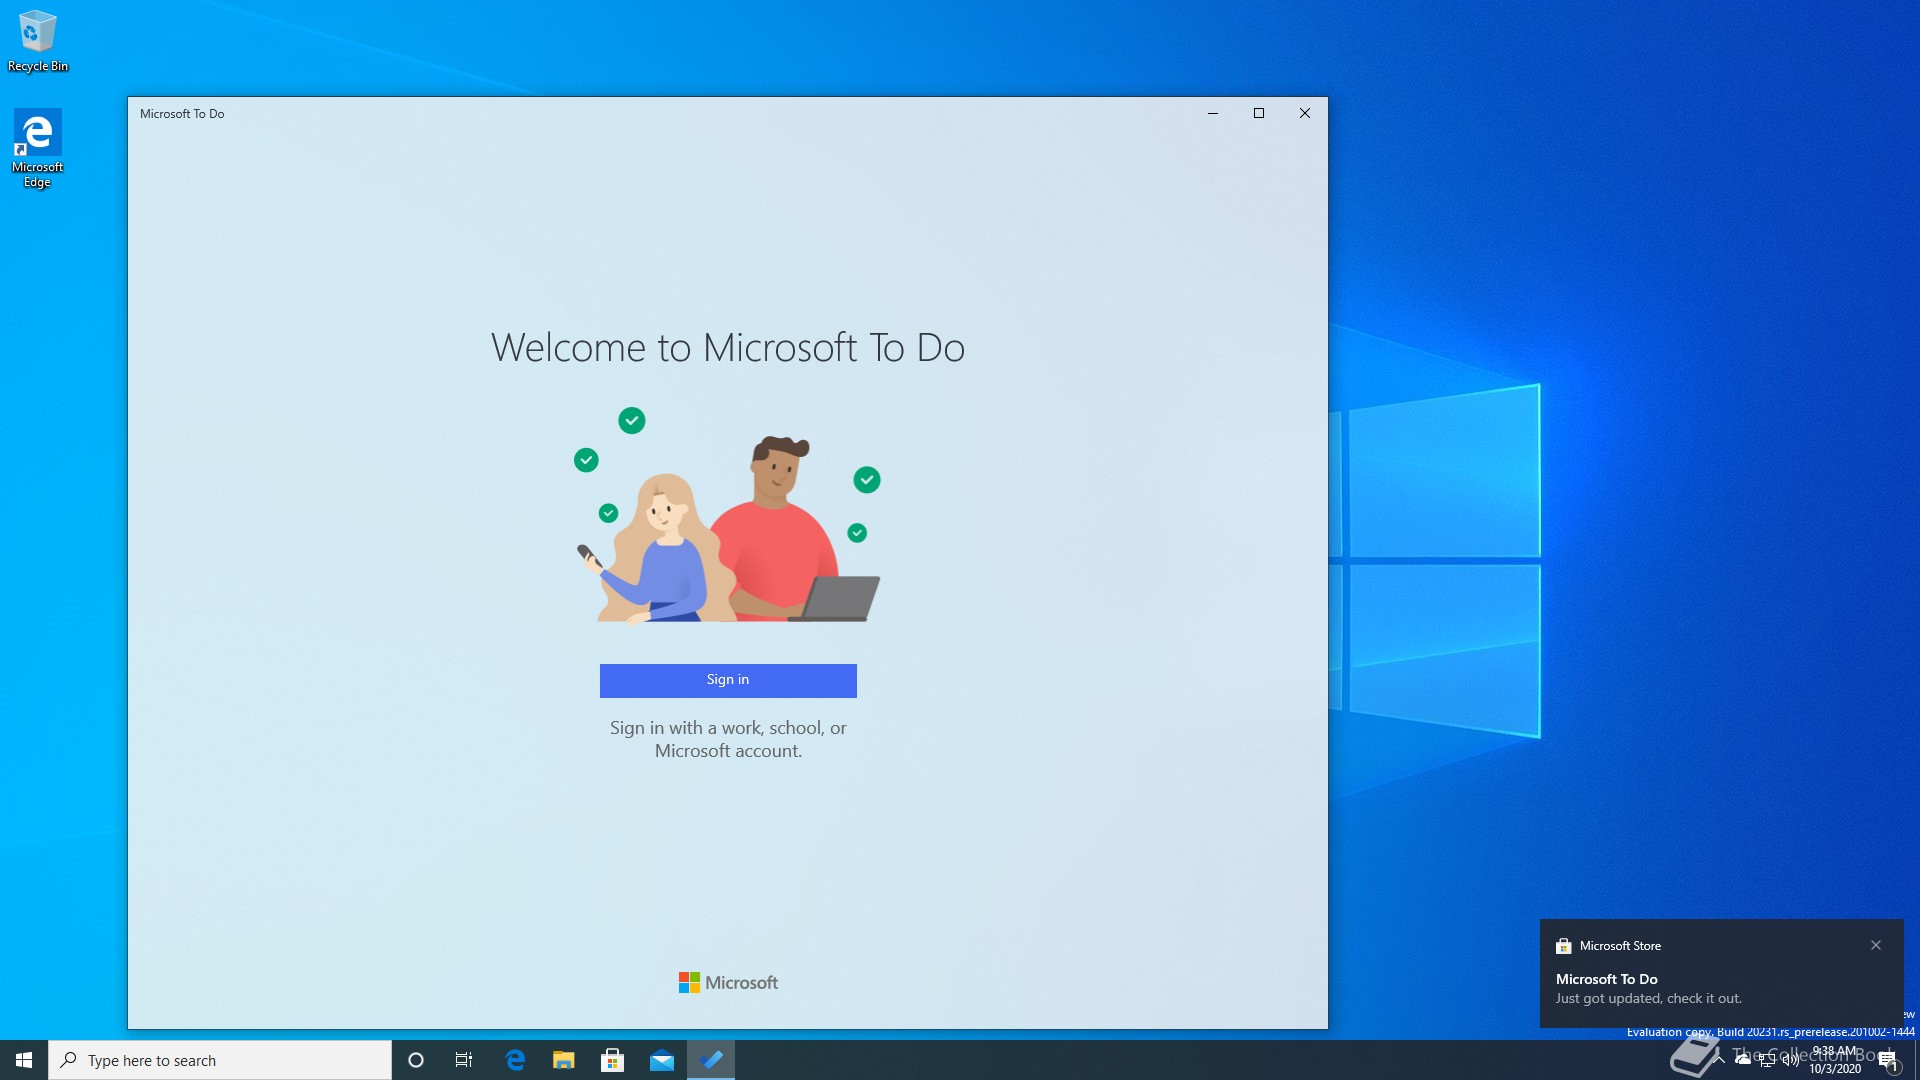Screen dimensions: 1920x1080
Task: Select the Microsoft Edge desktop shortcut
Action: click(x=37, y=148)
